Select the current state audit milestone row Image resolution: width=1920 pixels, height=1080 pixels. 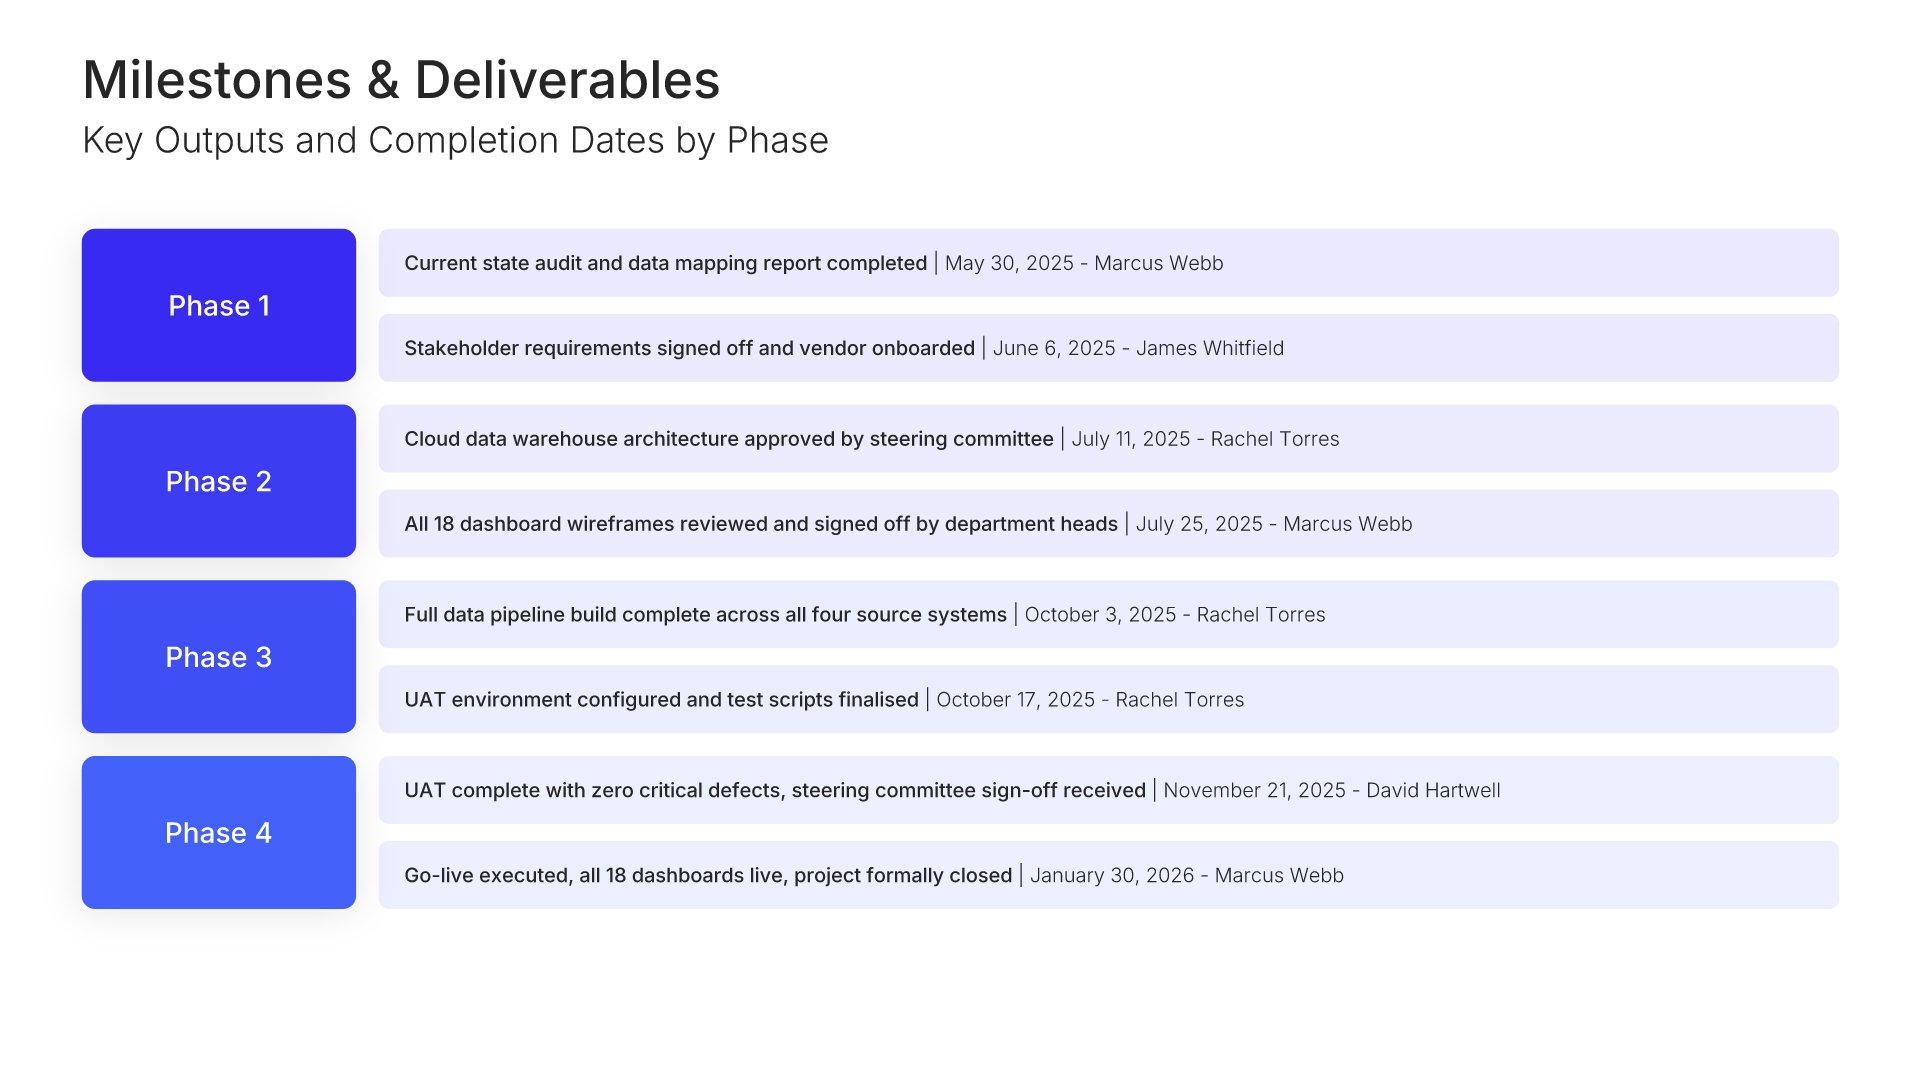coord(1108,263)
